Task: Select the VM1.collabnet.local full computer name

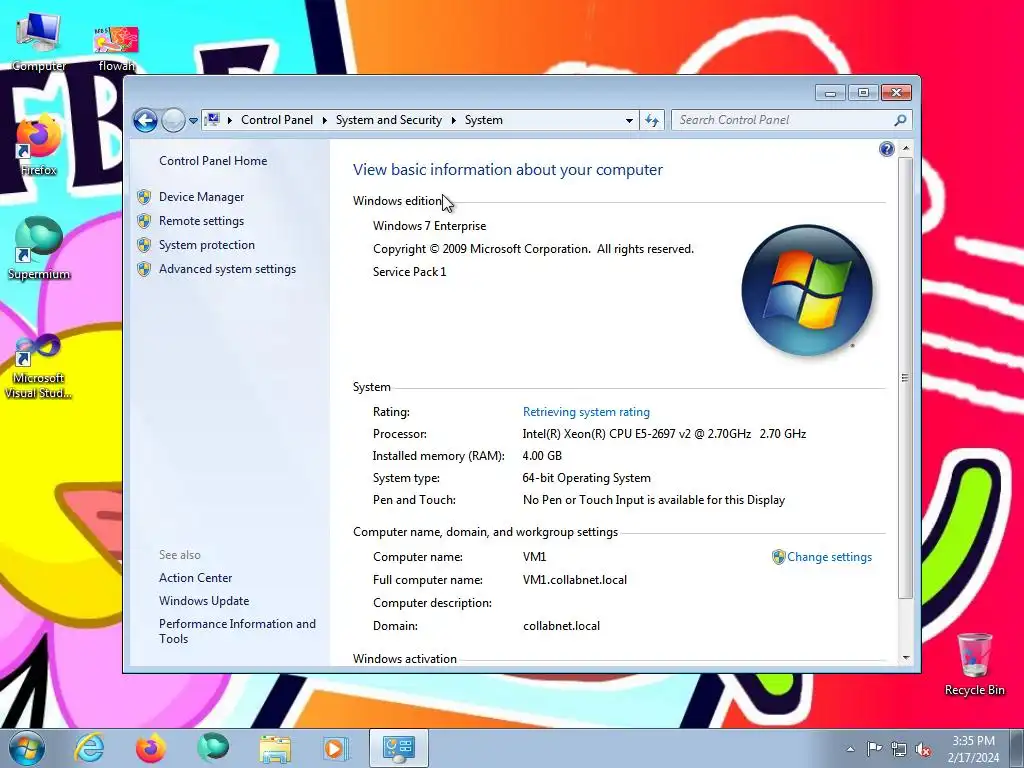Action: coord(575,580)
